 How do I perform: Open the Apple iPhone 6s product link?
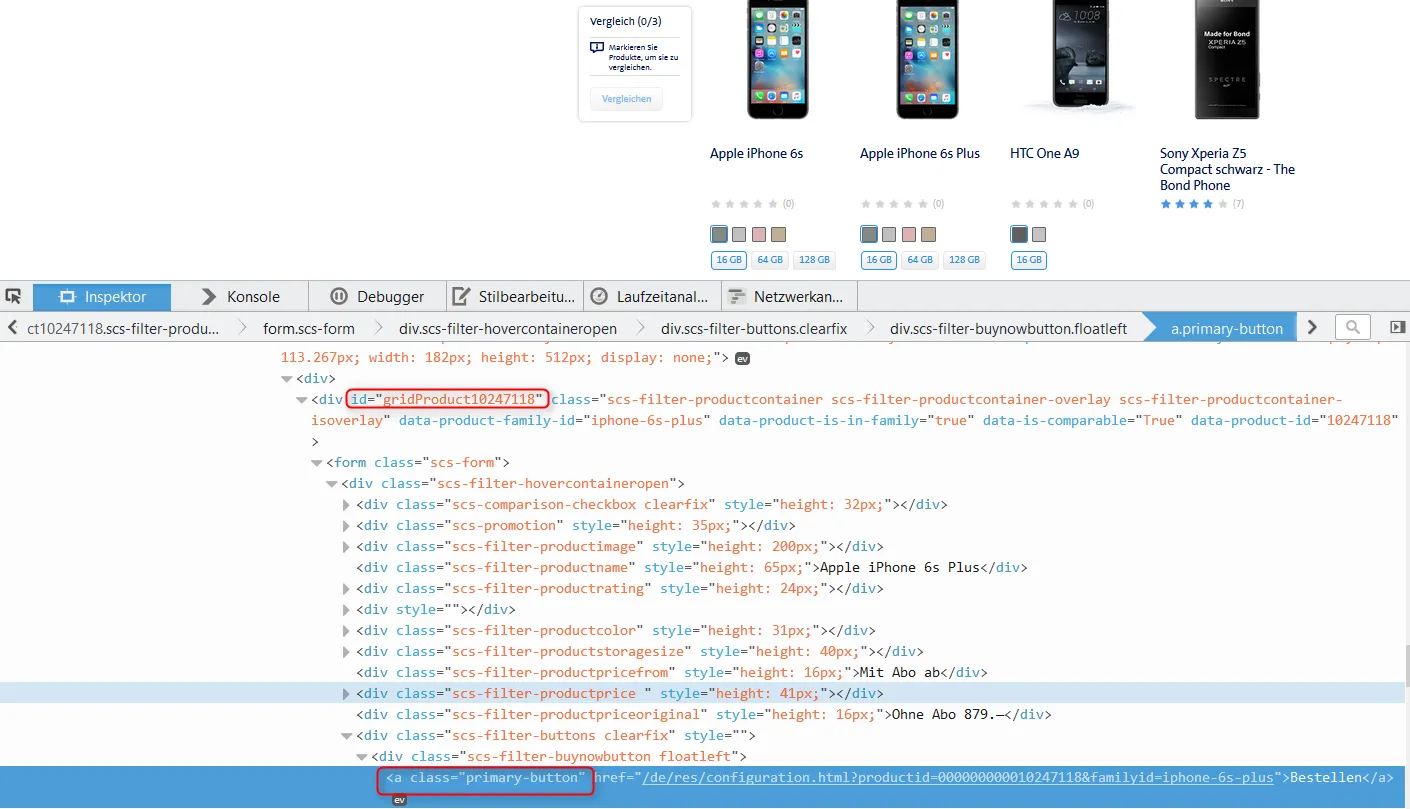coord(756,153)
